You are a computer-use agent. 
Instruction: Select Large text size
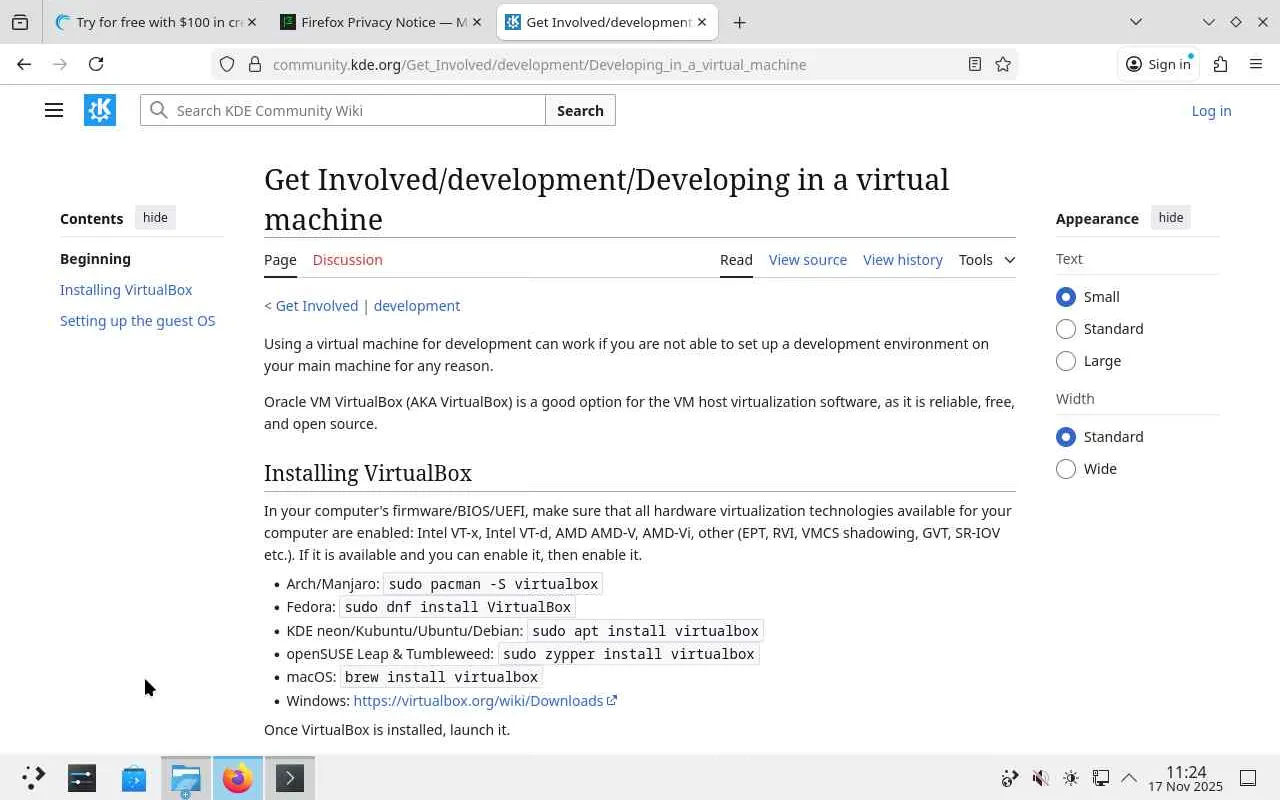[x=1066, y=361]
